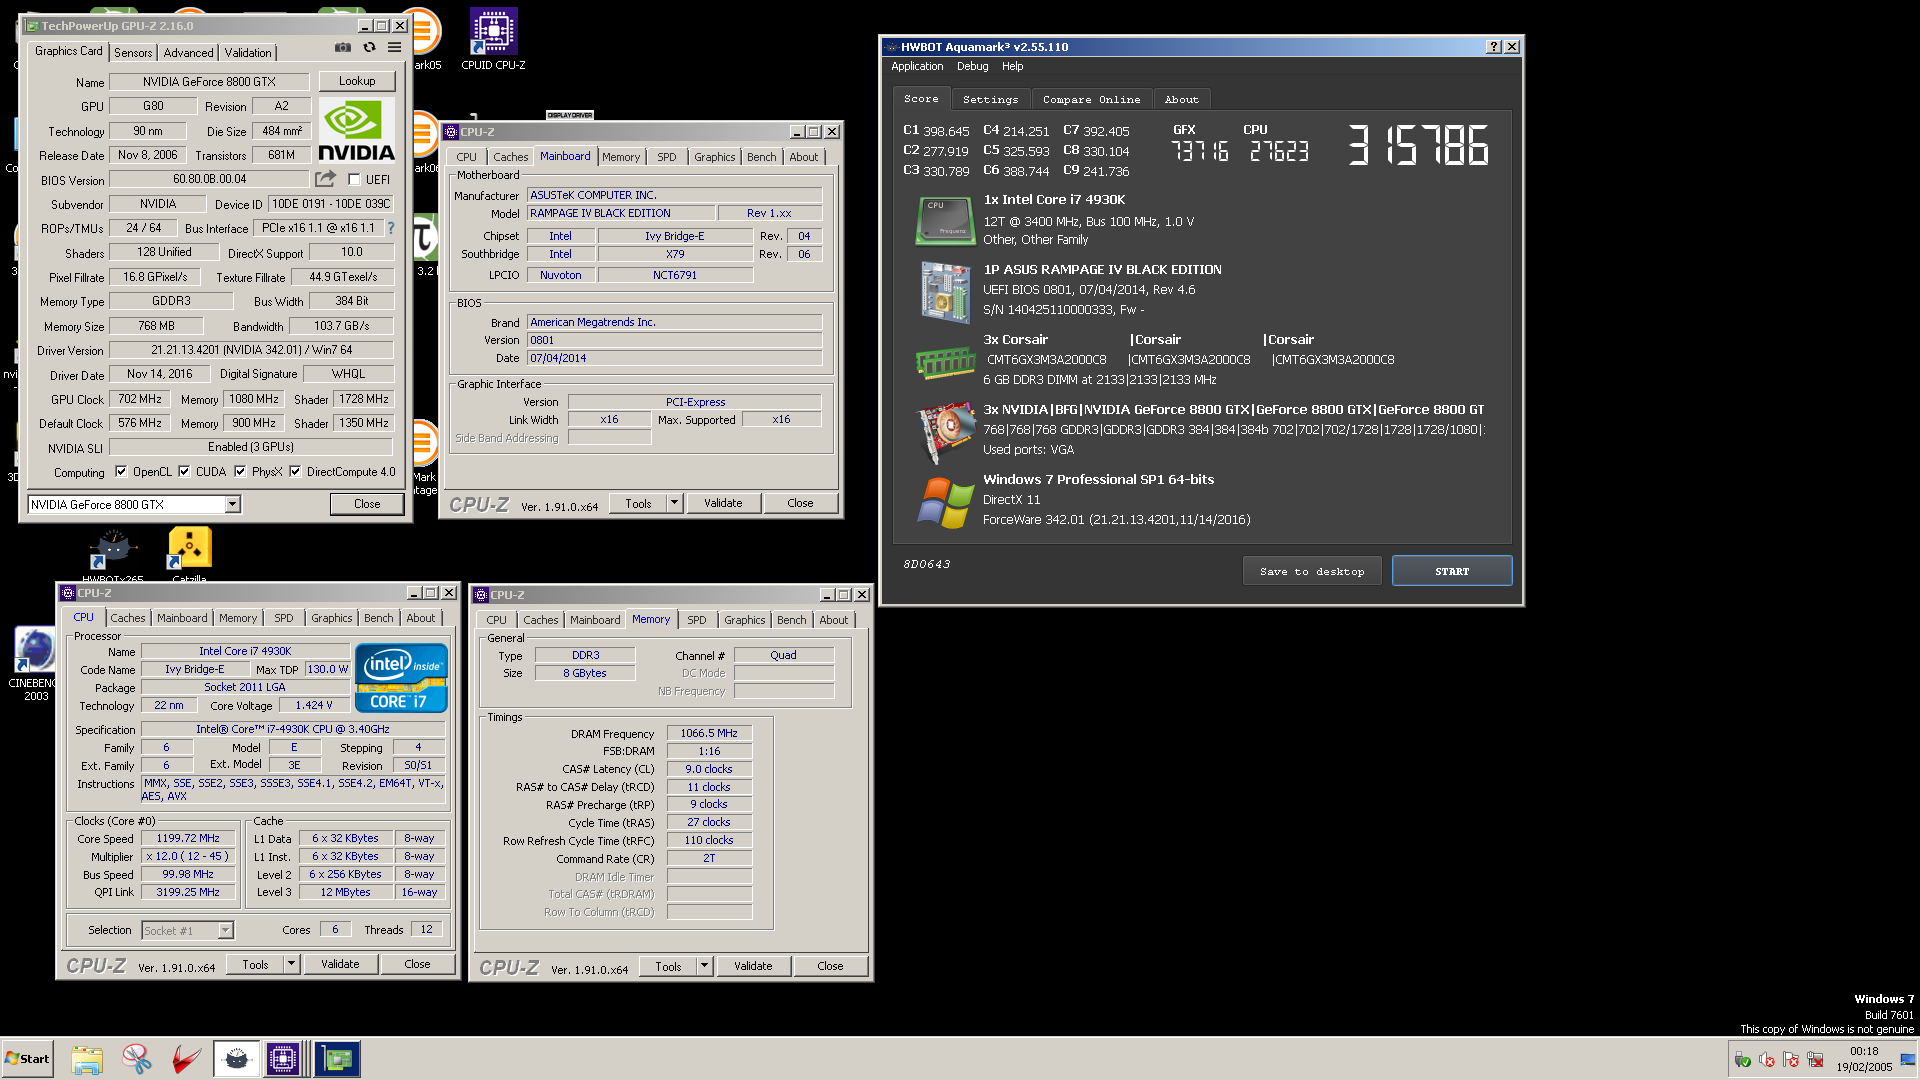Open the Catzilla desktop shortcut
Image resolution: width=1920 pixels, height=1080 pixels.
[190, 555]
